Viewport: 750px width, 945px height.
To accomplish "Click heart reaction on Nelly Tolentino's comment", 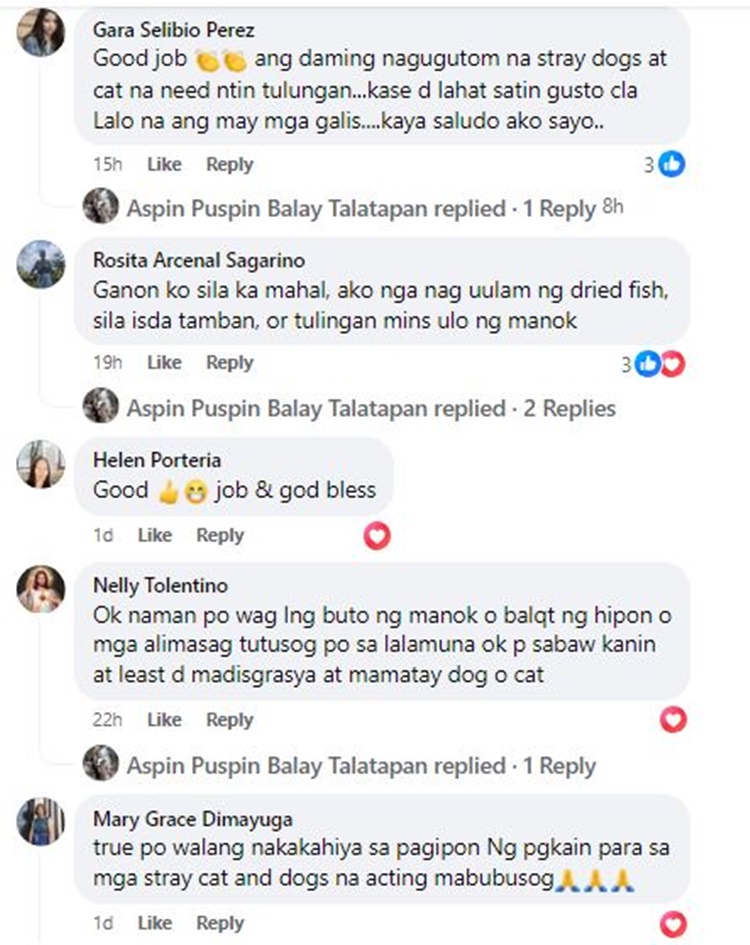I will [x=673, y=719].
